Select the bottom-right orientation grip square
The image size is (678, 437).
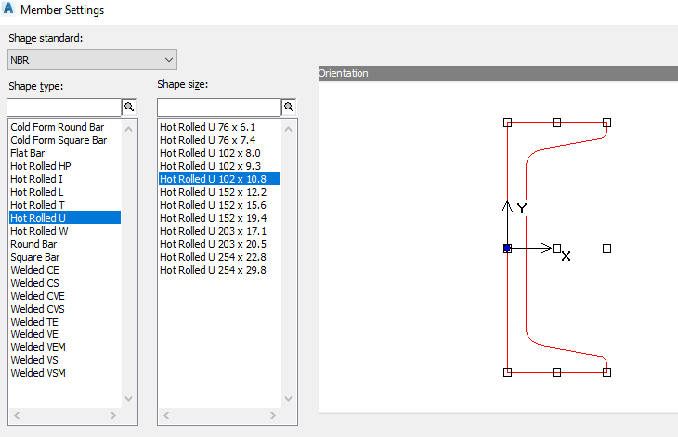(x=607, y=372)
